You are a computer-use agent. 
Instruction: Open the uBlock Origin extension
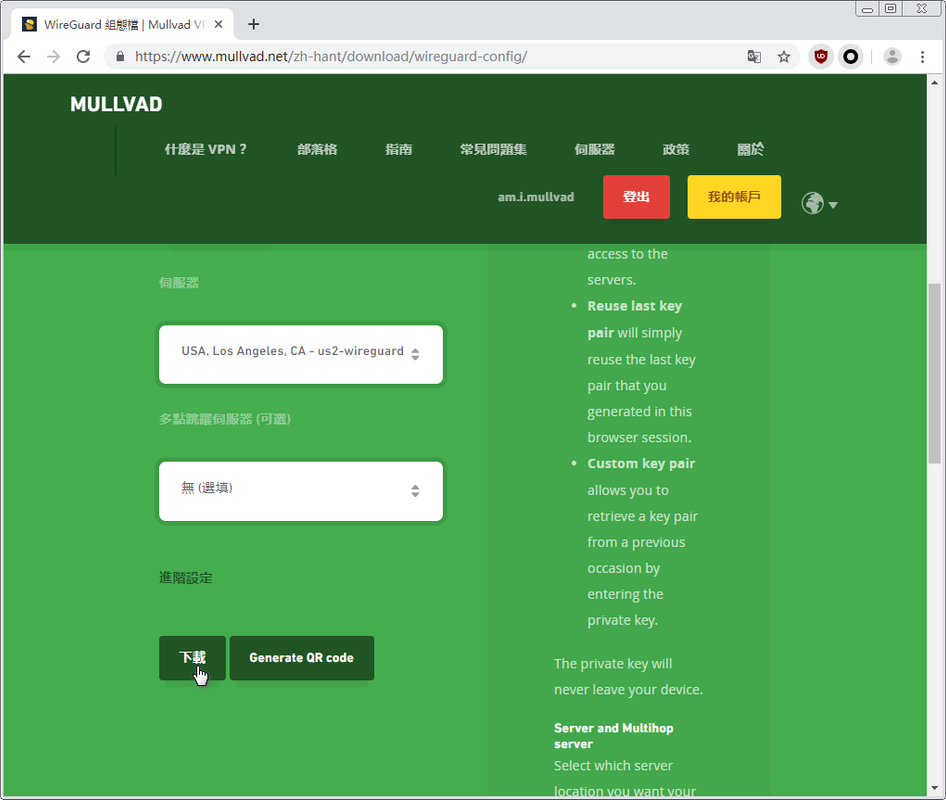pos(821,57)
